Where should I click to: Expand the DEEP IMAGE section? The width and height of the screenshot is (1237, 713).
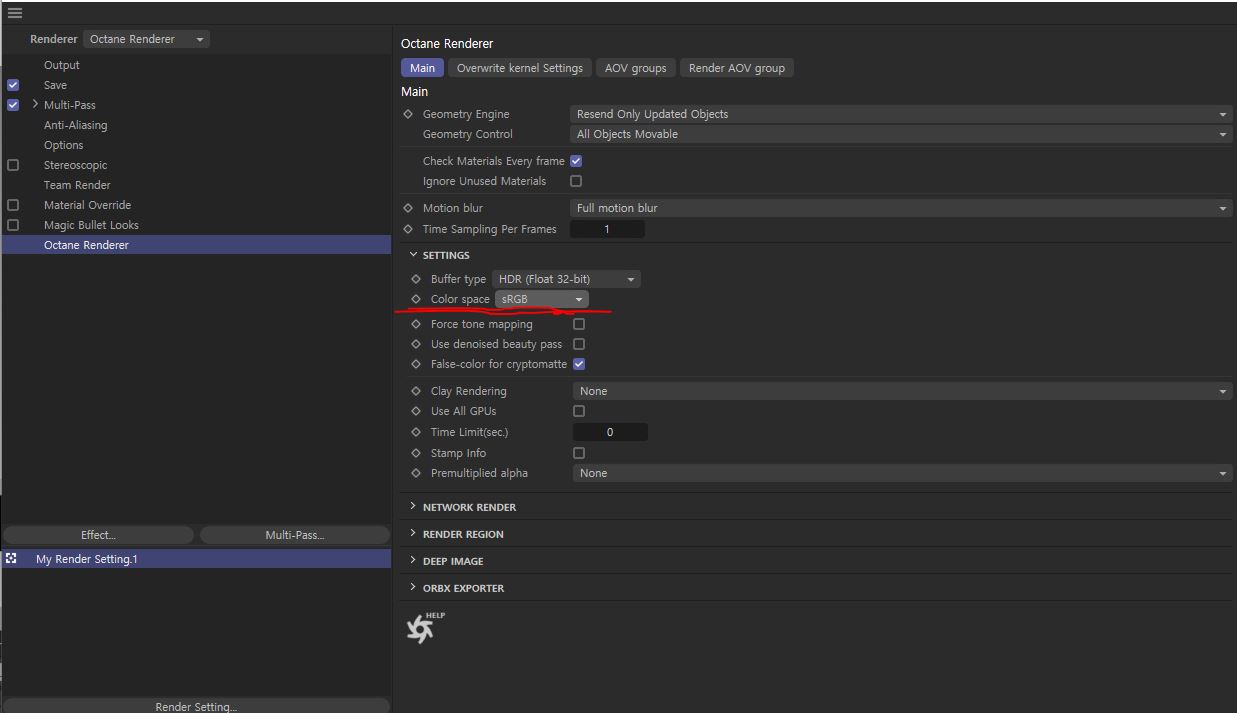[x=413, y=561]
